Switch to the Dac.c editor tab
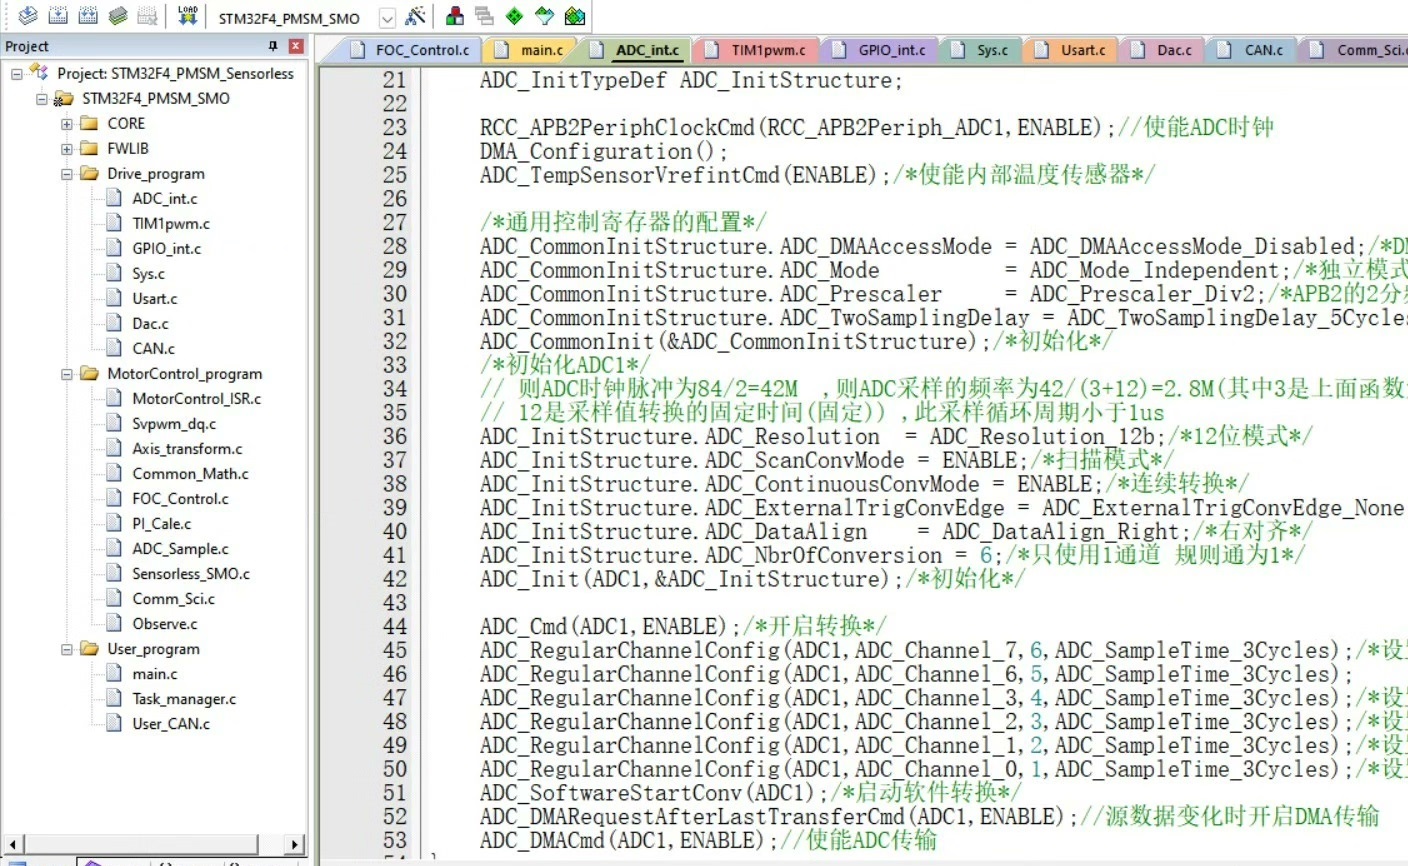1408x866 pixels. click(1163, 50)
